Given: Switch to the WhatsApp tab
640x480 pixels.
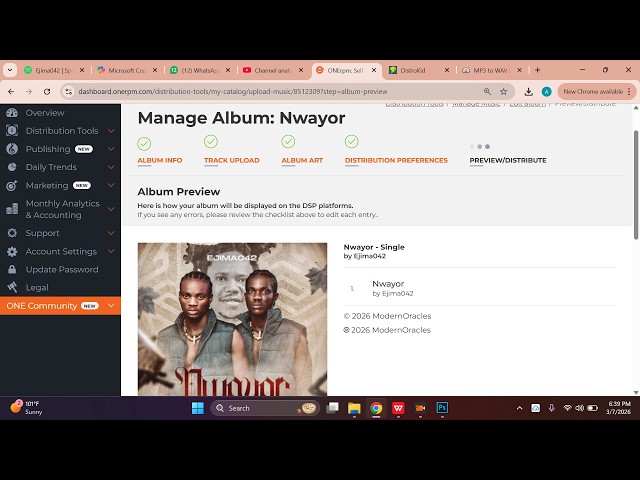Looking at the screenshot, I should 200,70.
